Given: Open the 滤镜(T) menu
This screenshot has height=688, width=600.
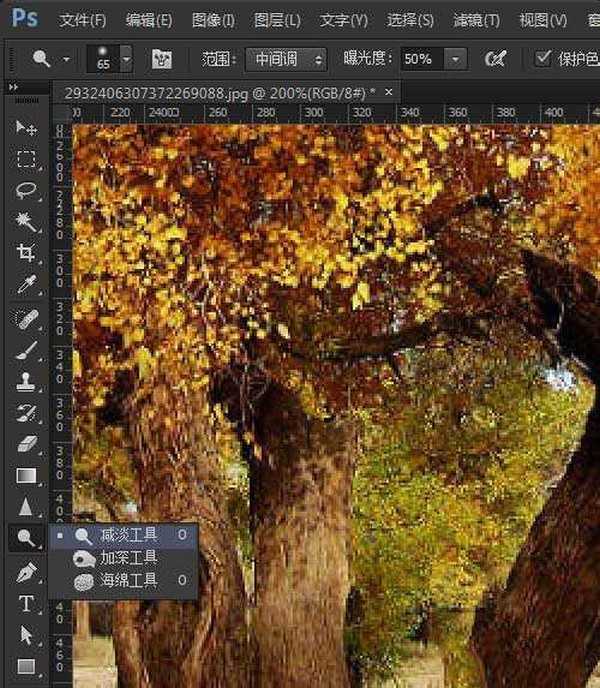Looking at the screenshot, I should click(476, 20).
